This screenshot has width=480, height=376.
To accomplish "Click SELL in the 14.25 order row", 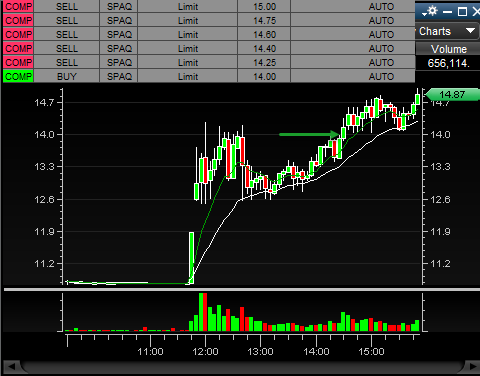I will point(67,63).
